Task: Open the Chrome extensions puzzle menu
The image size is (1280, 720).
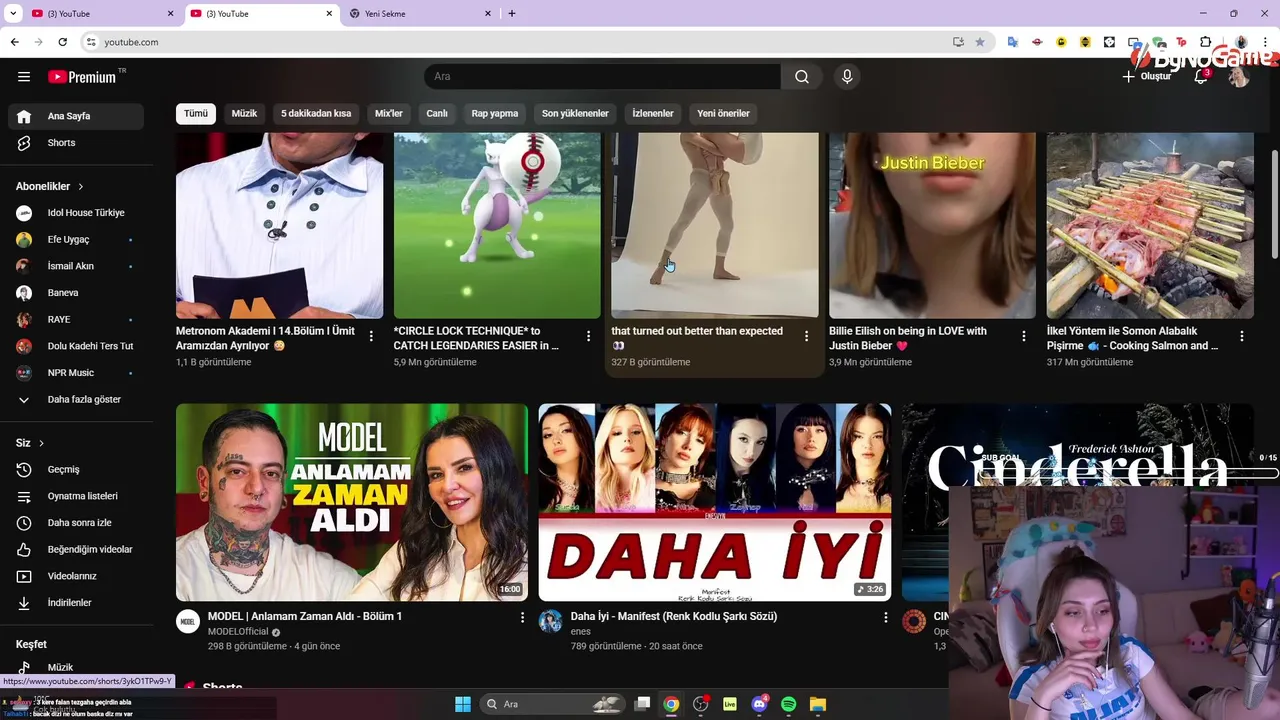Action: tap(1205, 42)
